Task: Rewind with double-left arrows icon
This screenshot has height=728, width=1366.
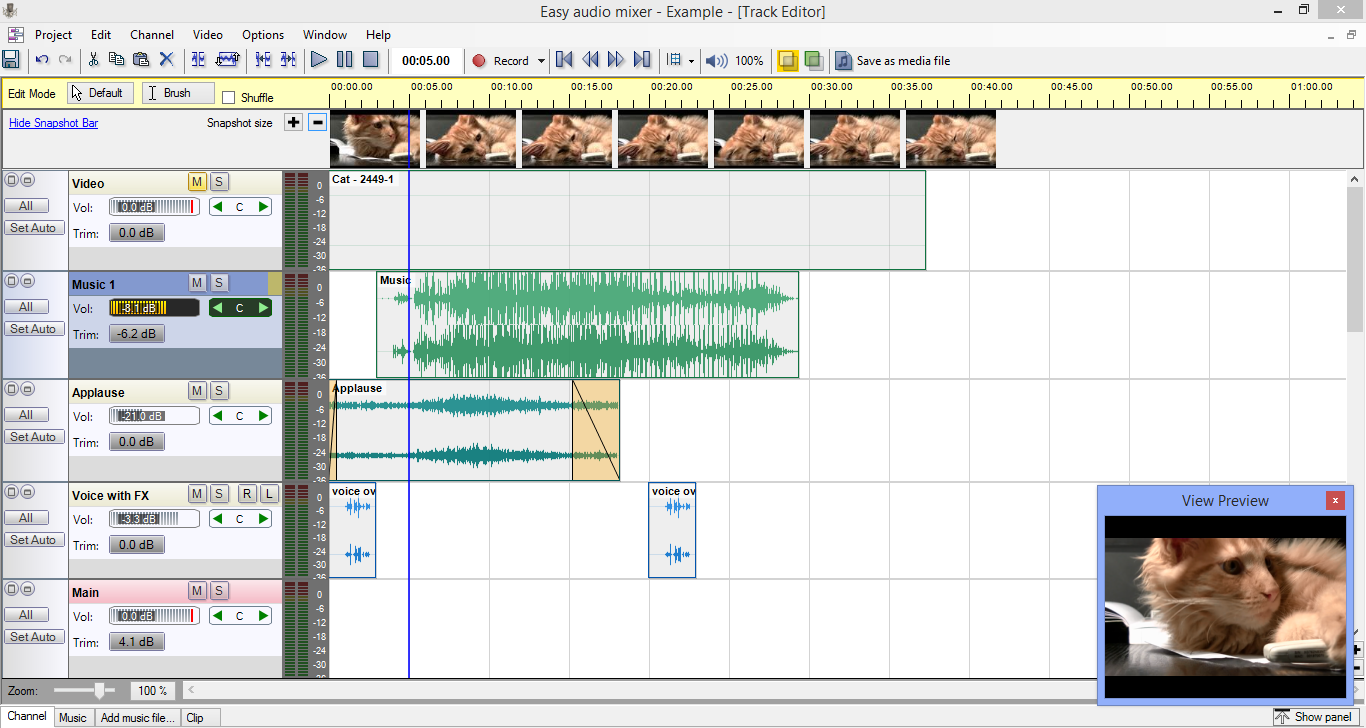Action: coord(590,60)
